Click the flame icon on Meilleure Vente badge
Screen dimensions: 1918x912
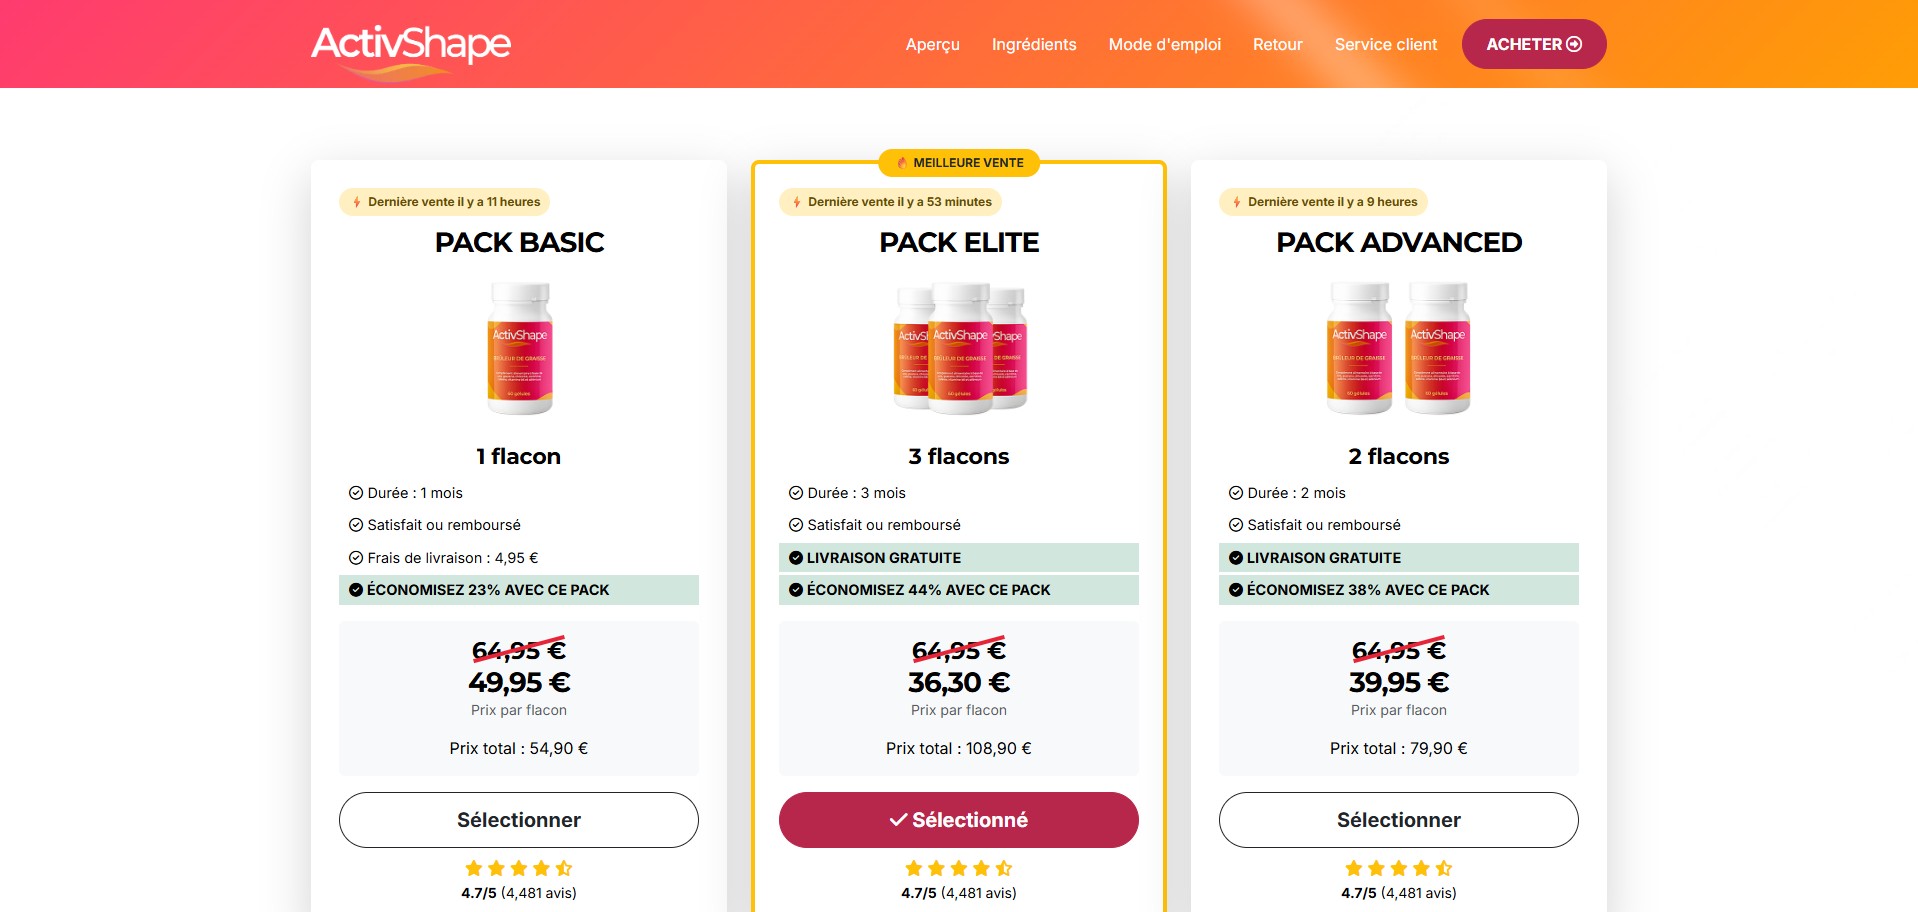click(x=902, y=163)
